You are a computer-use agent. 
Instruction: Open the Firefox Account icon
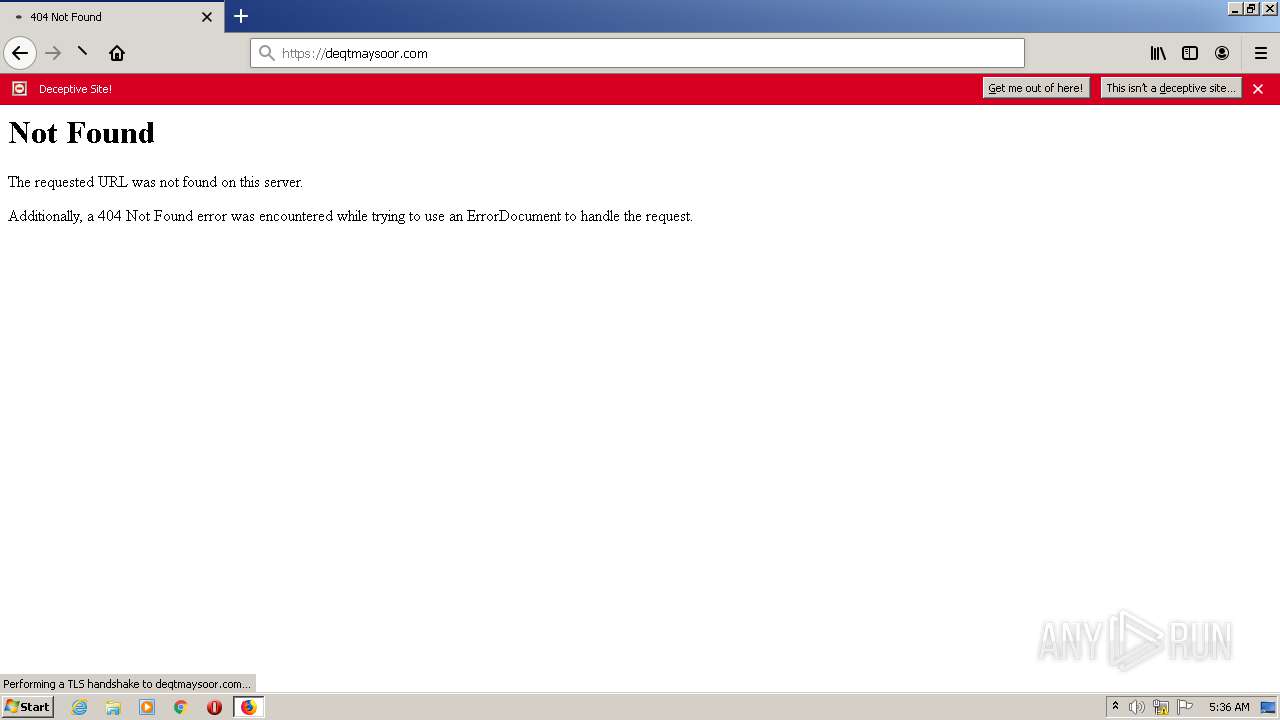click(1222, 53)
